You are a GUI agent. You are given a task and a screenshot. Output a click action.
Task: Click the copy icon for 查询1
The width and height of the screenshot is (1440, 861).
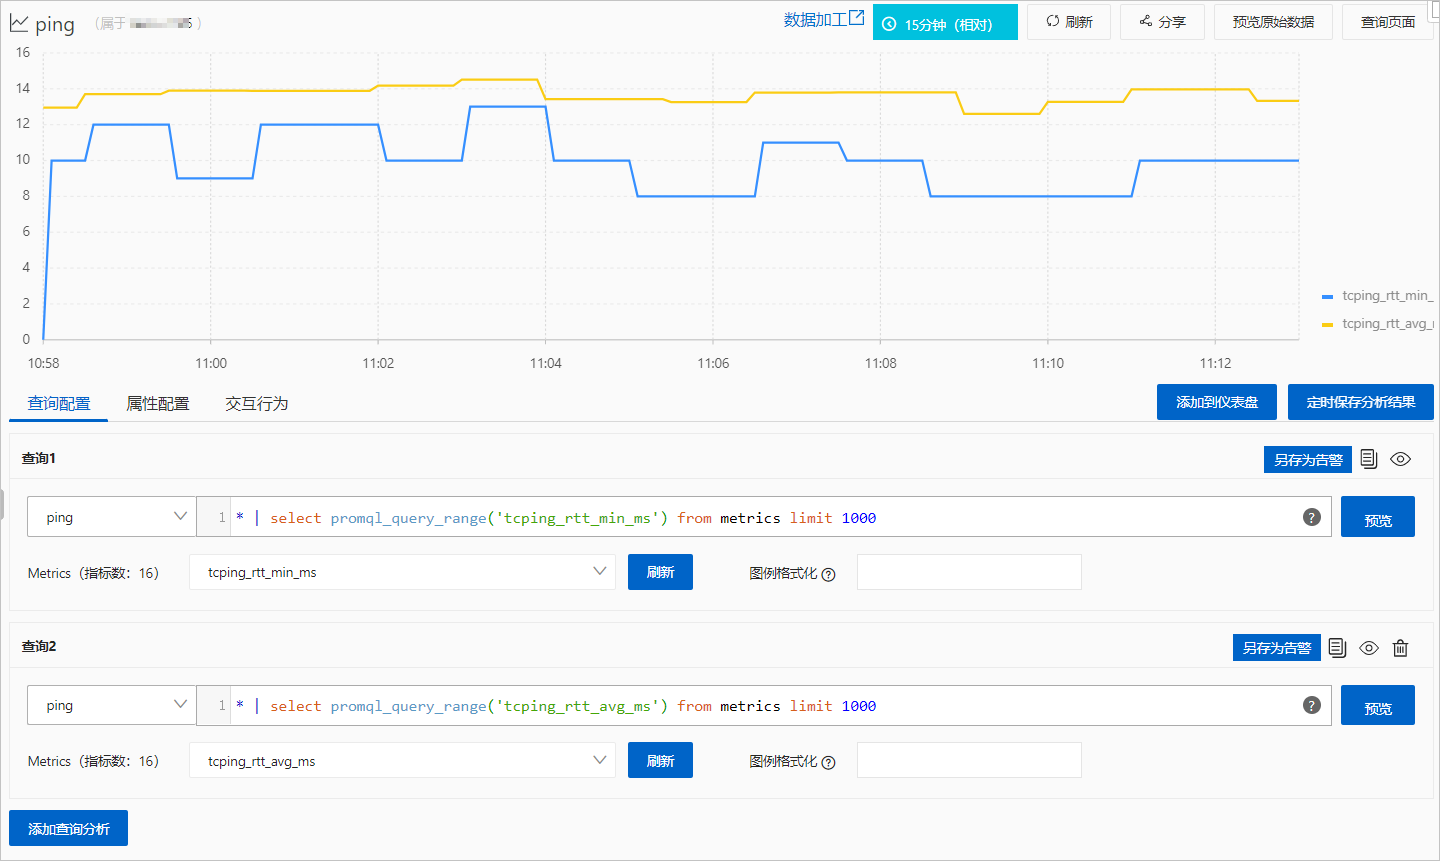1369,459
